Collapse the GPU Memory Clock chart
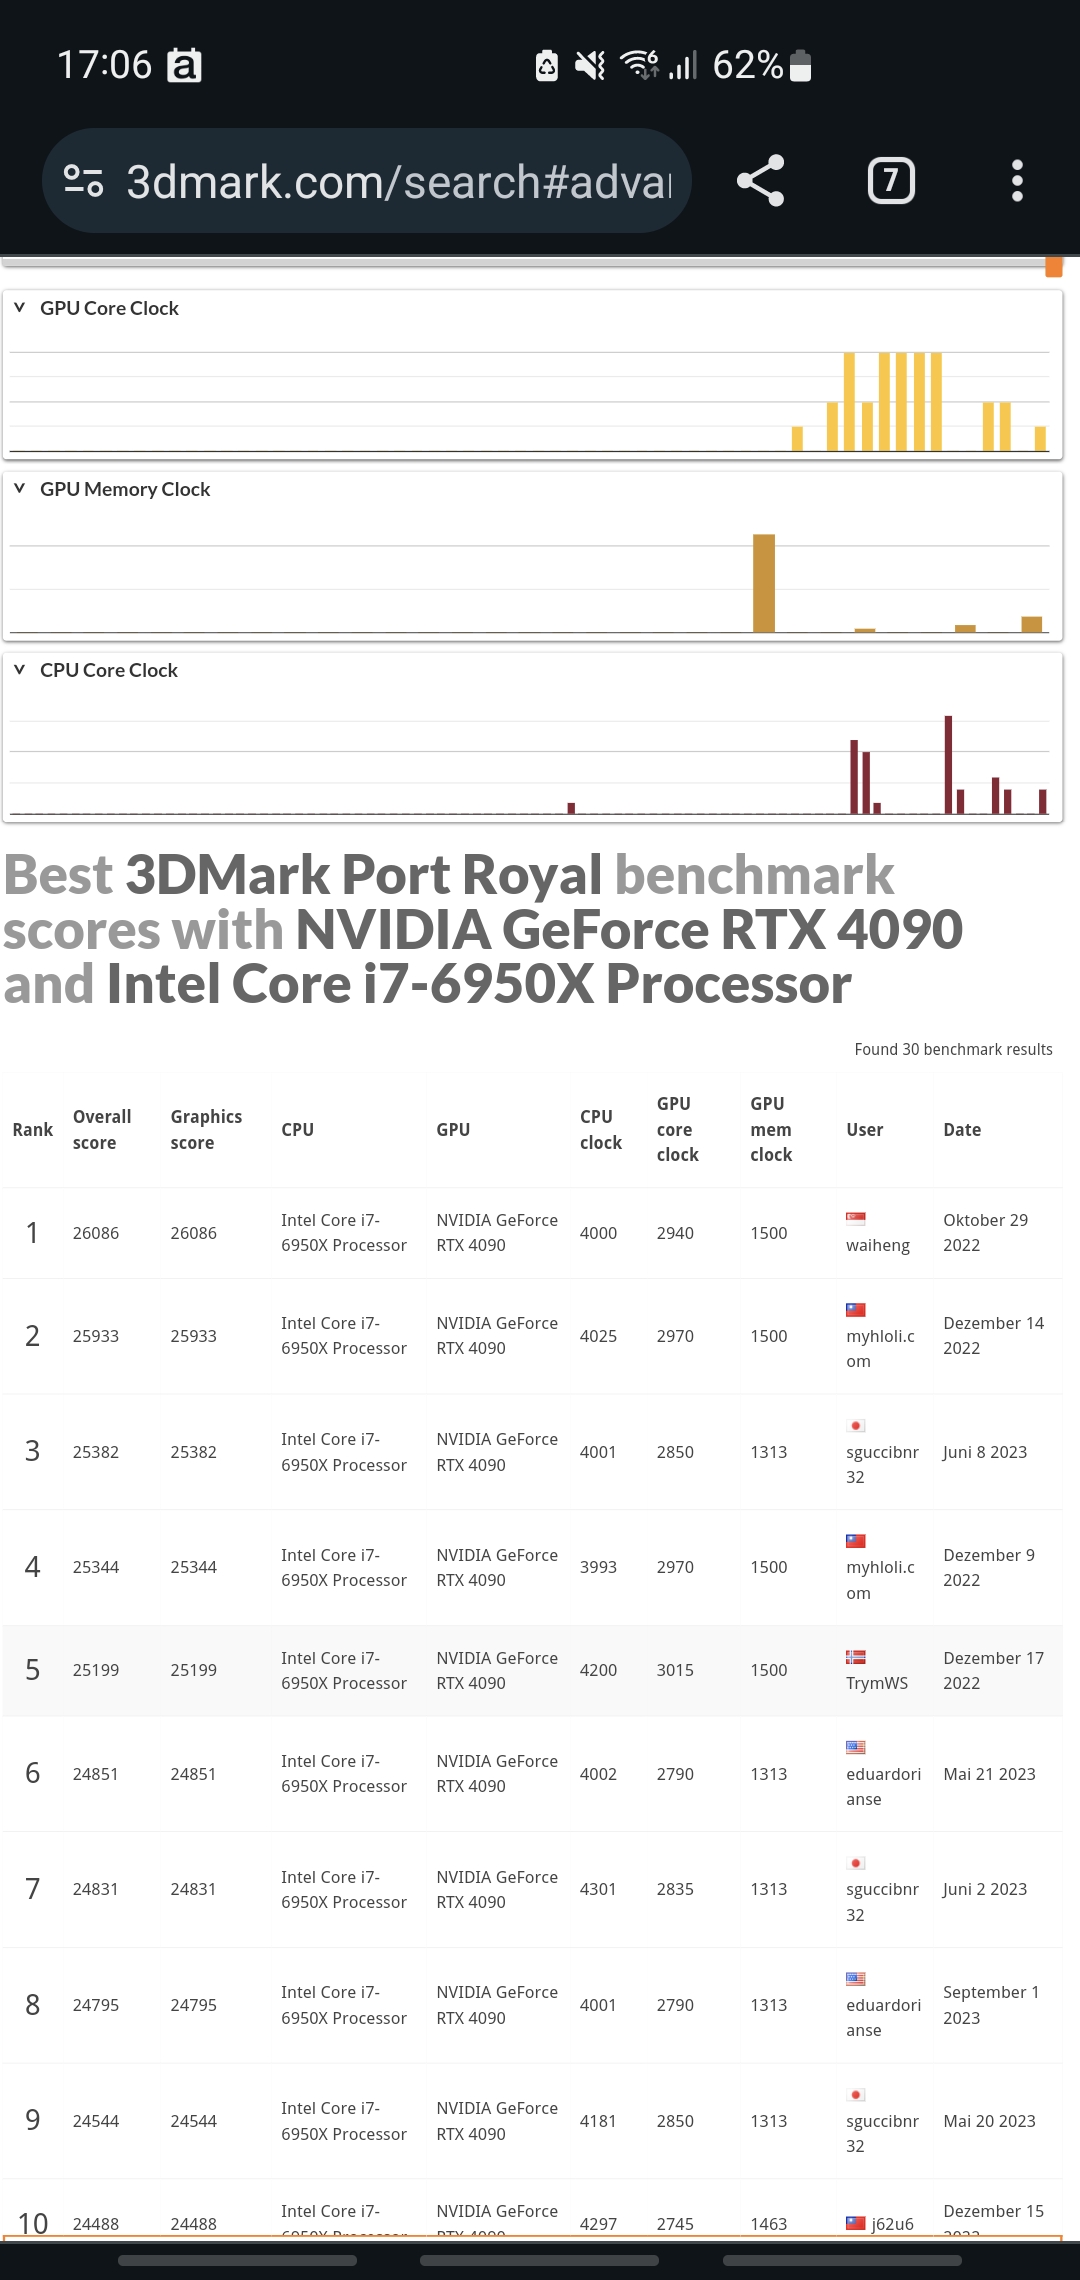Screen dimensions: 1080x2280 (x=19, y=488)
